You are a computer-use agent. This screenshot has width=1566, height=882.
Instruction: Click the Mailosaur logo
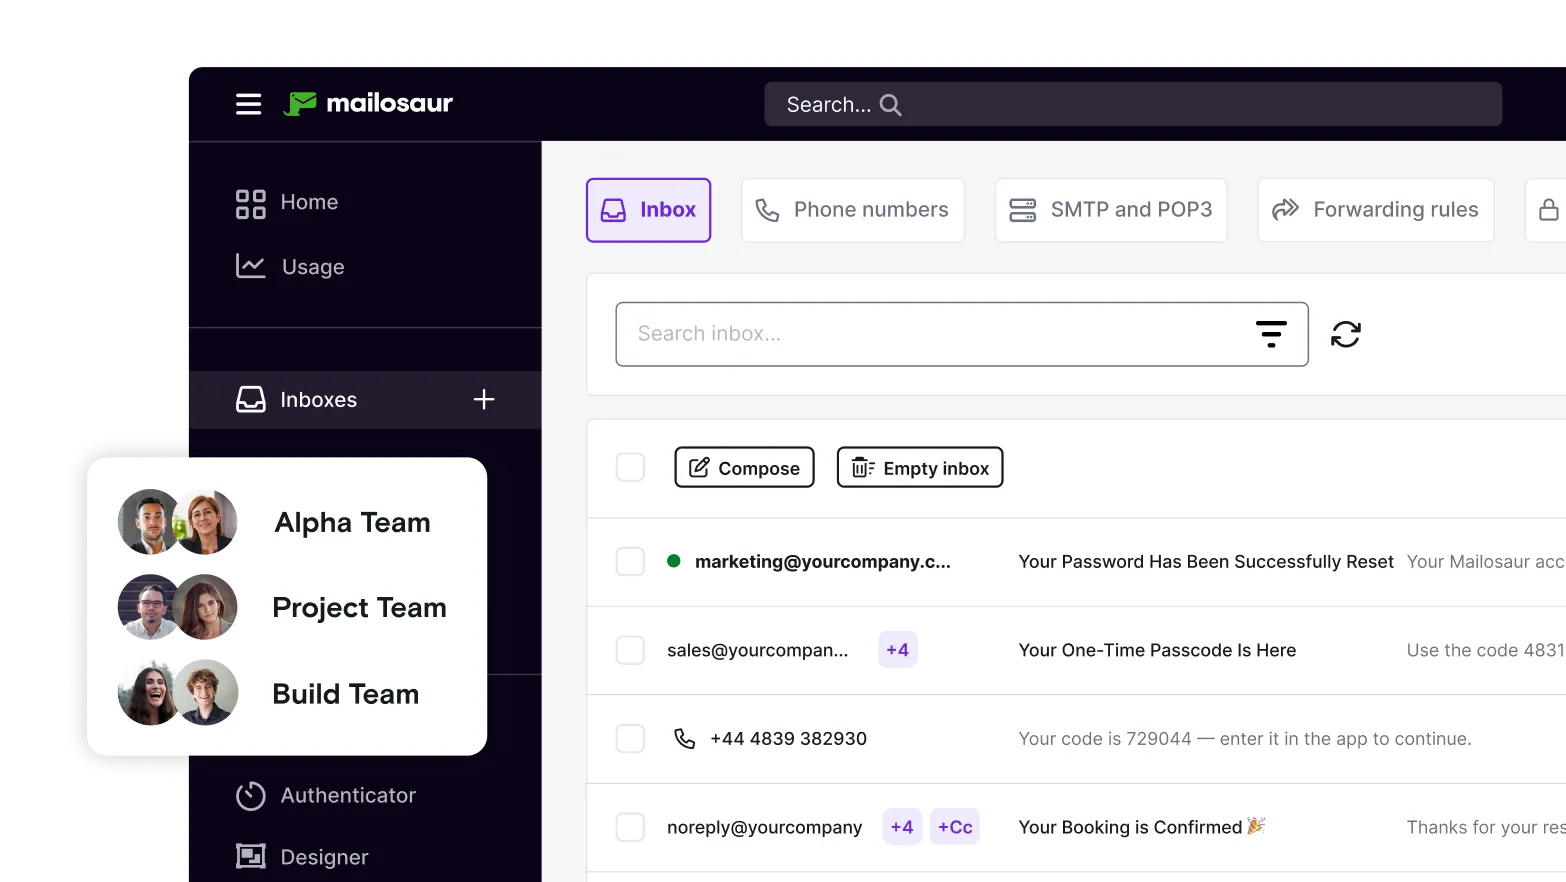(369, 103)
